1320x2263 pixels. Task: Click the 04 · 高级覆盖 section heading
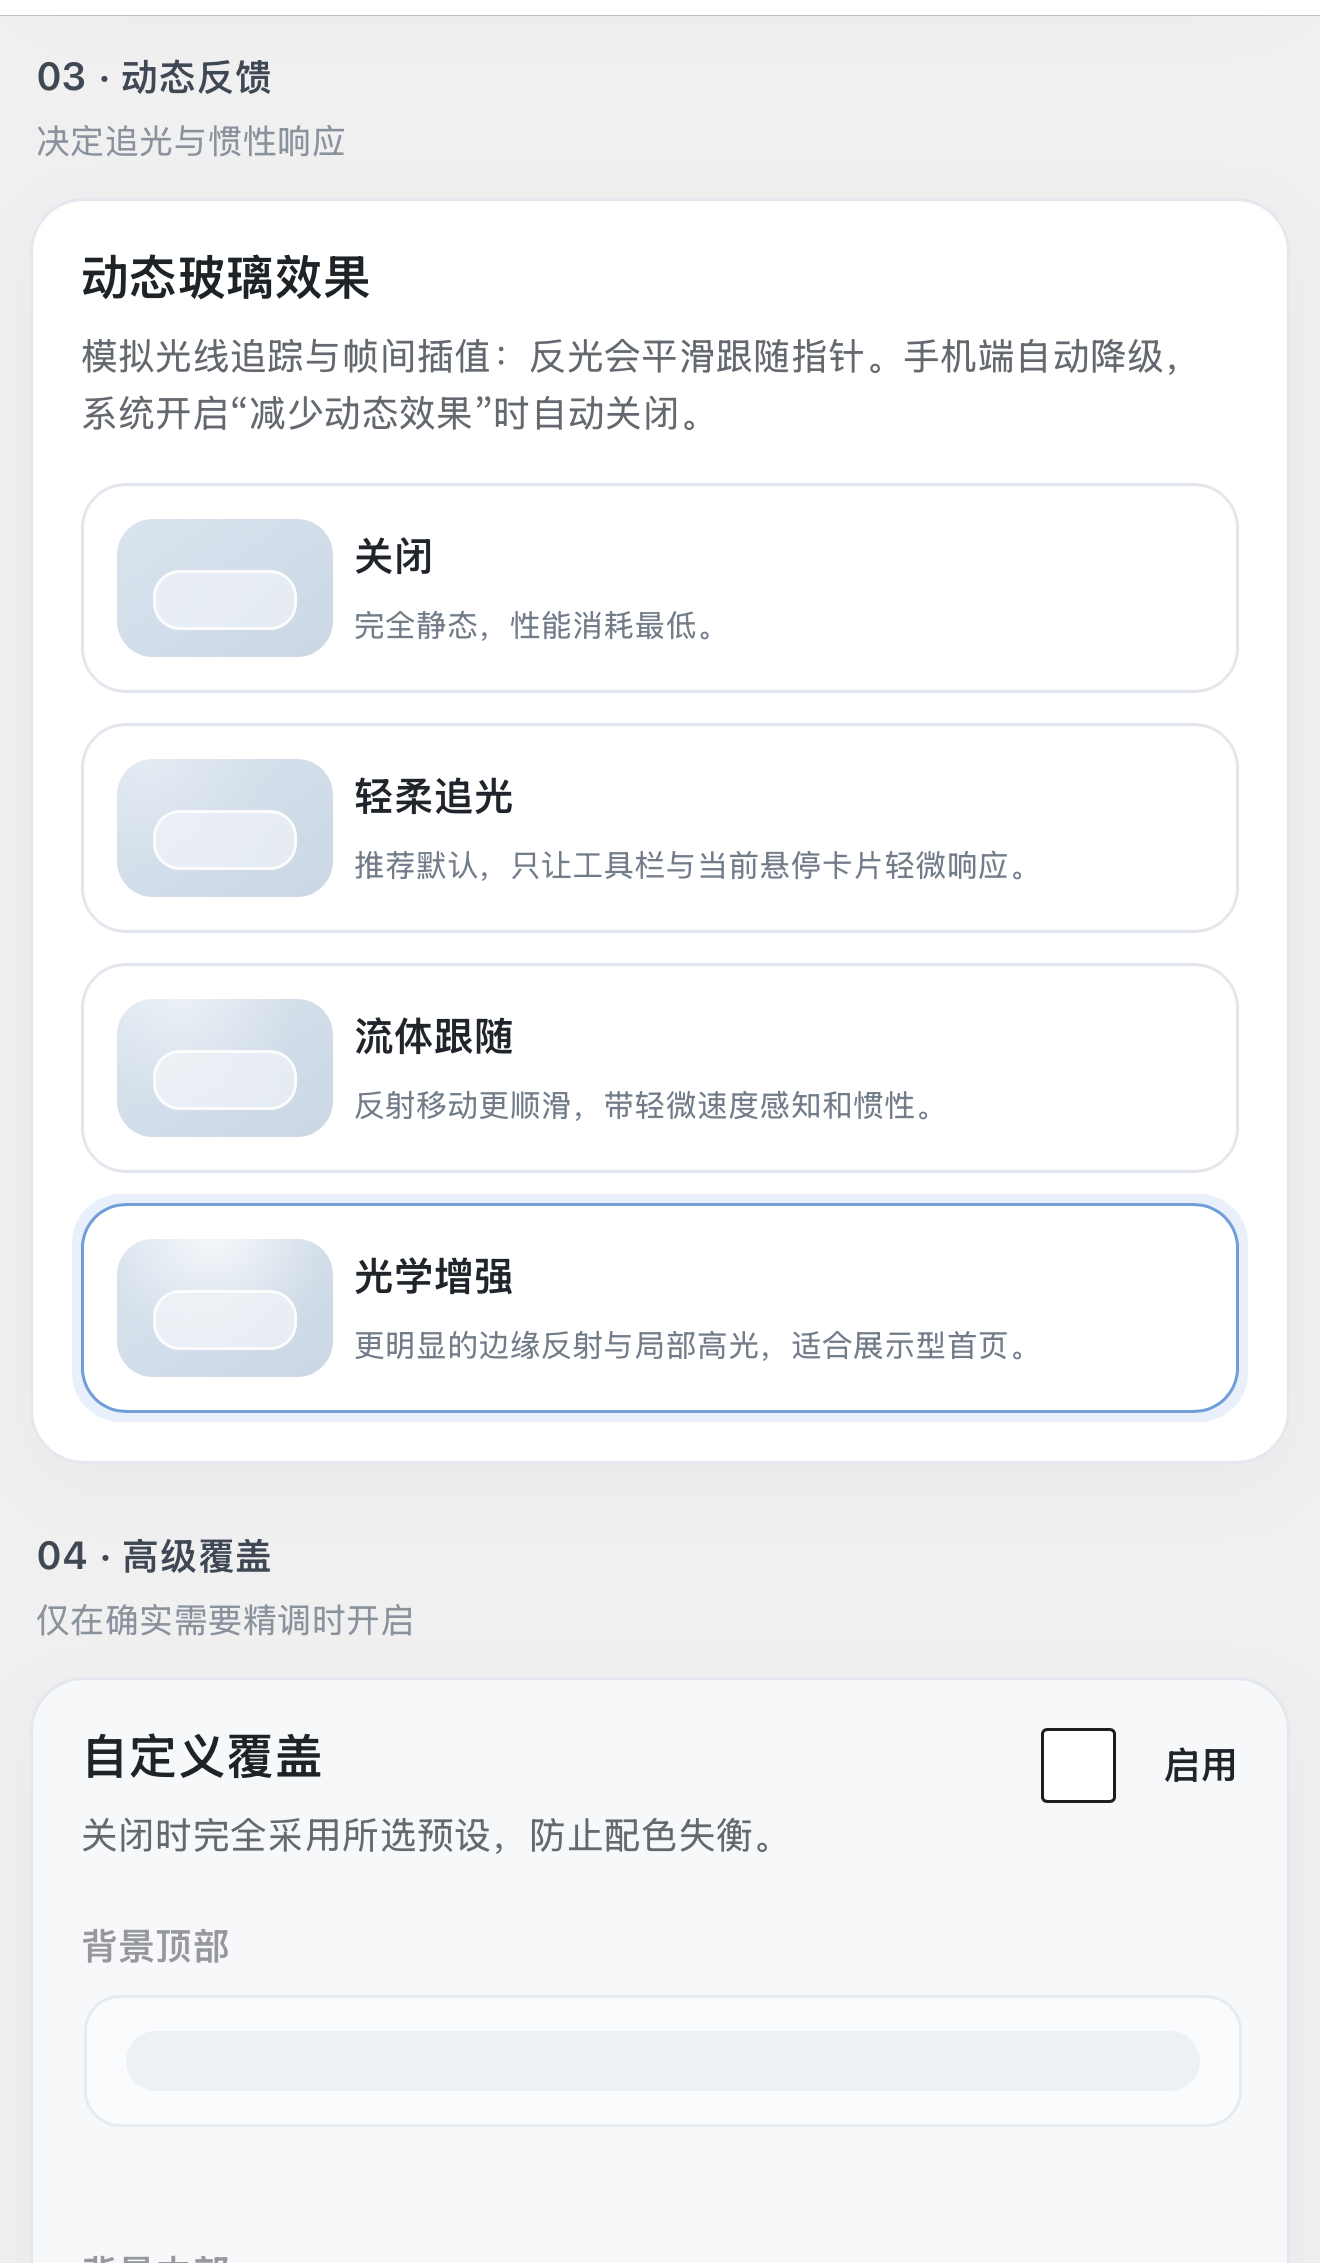154,1556
